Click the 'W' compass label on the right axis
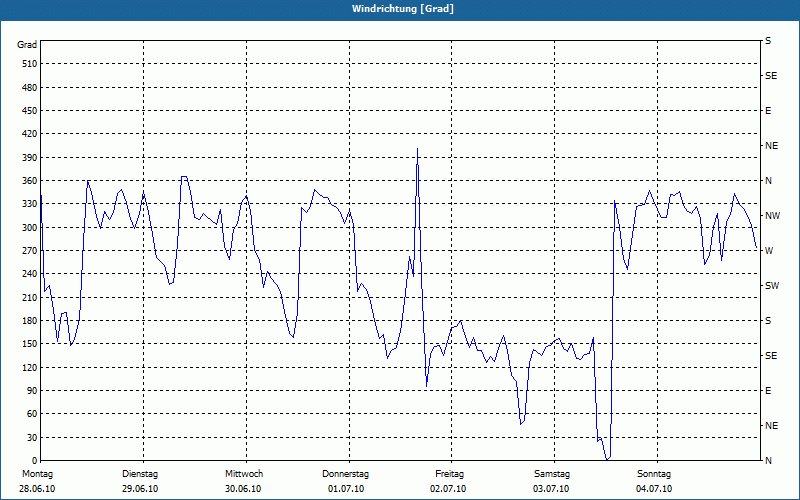Viewport: 800px width, 500px height. click(769, 251)
